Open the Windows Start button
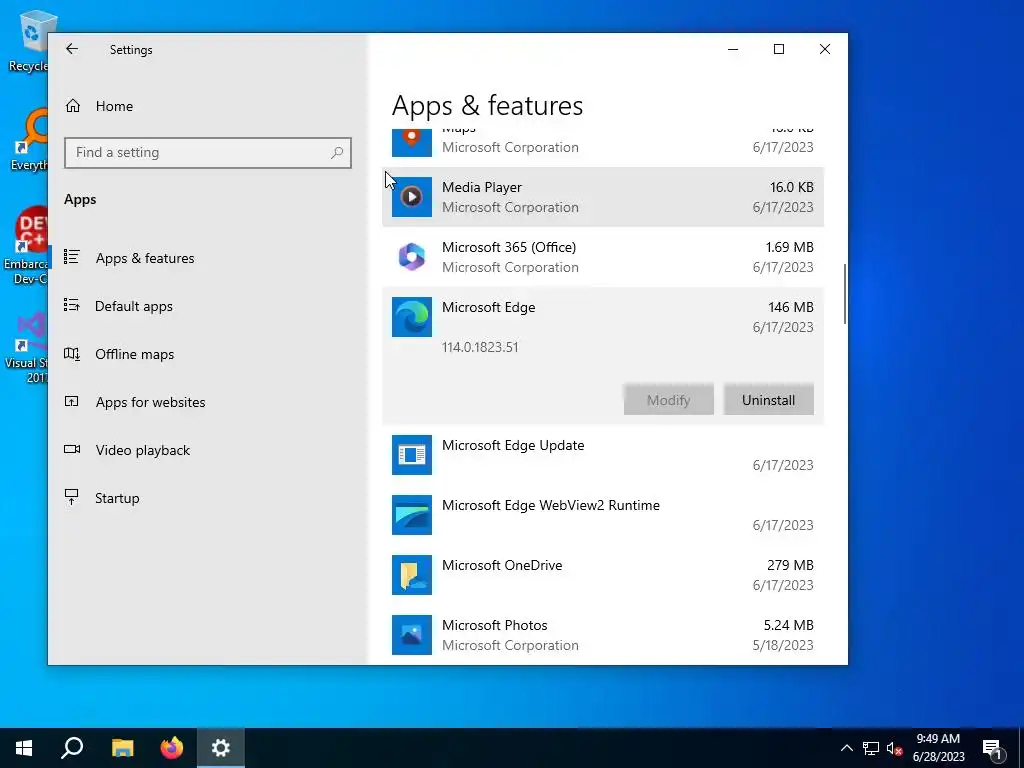Screen dimensions: 1024x768 click(x=24, y=748)
